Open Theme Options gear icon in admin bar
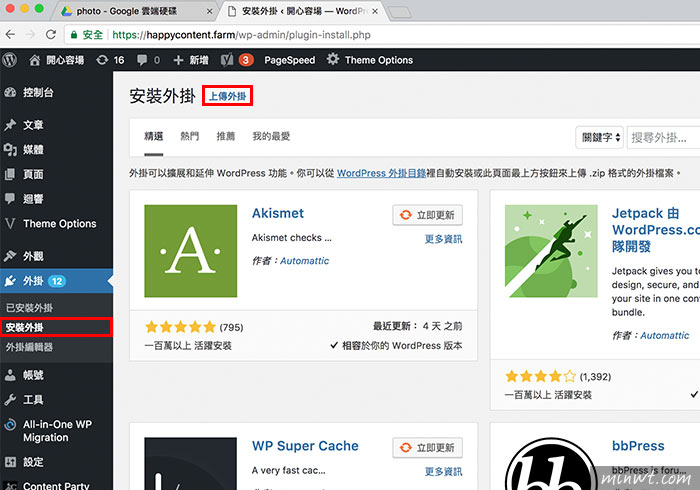This screenshot has height=490, width=700. 333,59
